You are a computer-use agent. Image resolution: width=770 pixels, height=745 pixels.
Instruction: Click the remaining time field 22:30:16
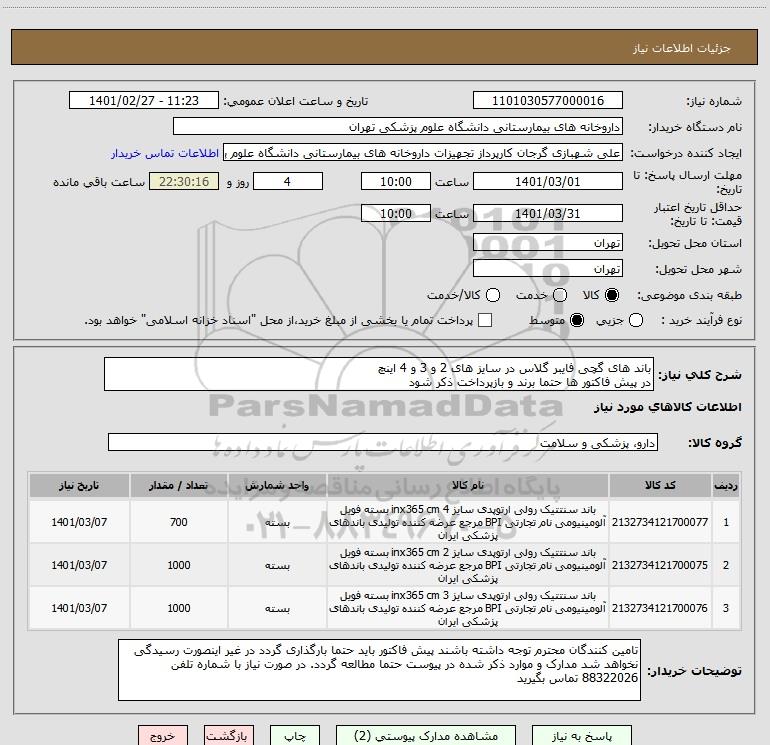[x=184, y=181]
